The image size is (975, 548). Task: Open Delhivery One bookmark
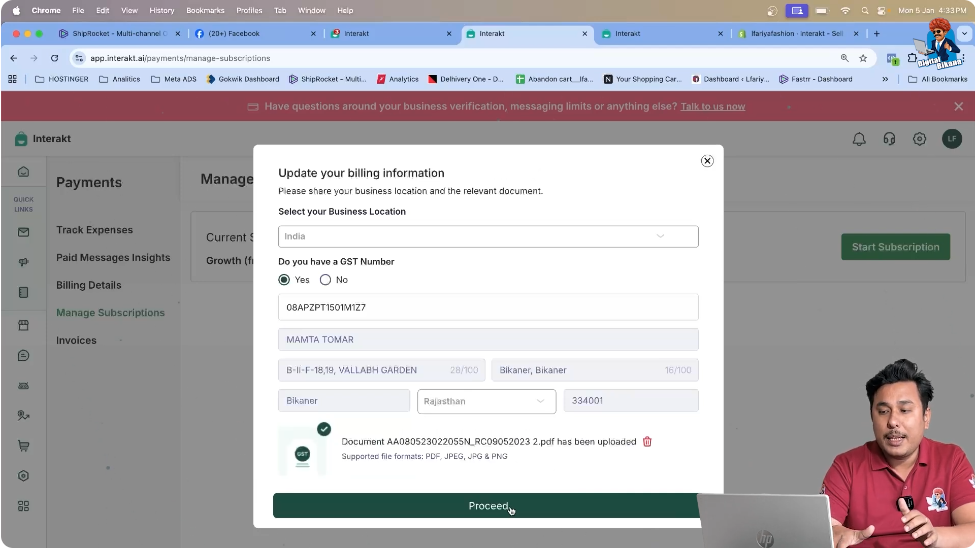click(x=466, y=79)
